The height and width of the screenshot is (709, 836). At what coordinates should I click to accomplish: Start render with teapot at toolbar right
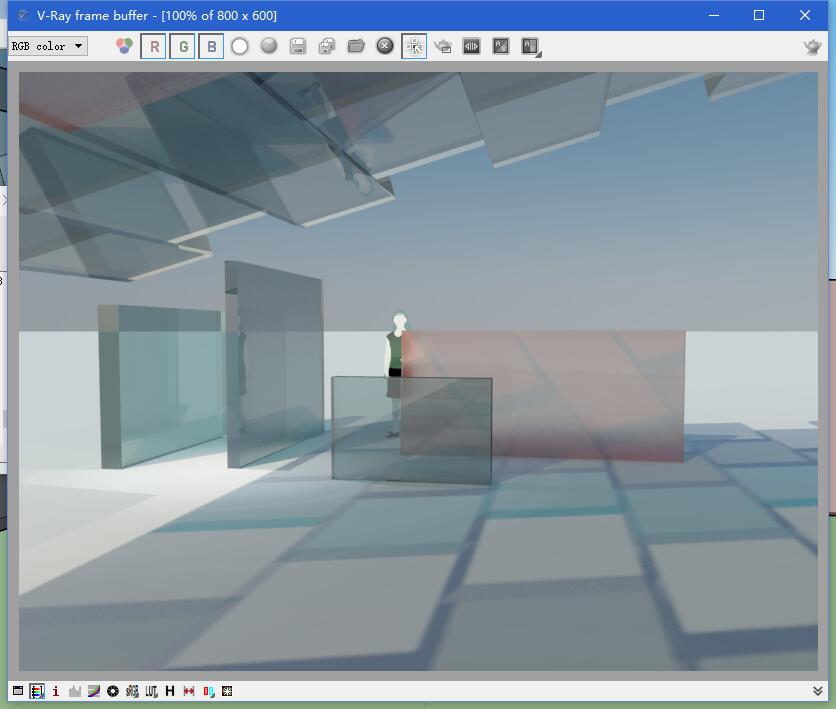(812, 46)
